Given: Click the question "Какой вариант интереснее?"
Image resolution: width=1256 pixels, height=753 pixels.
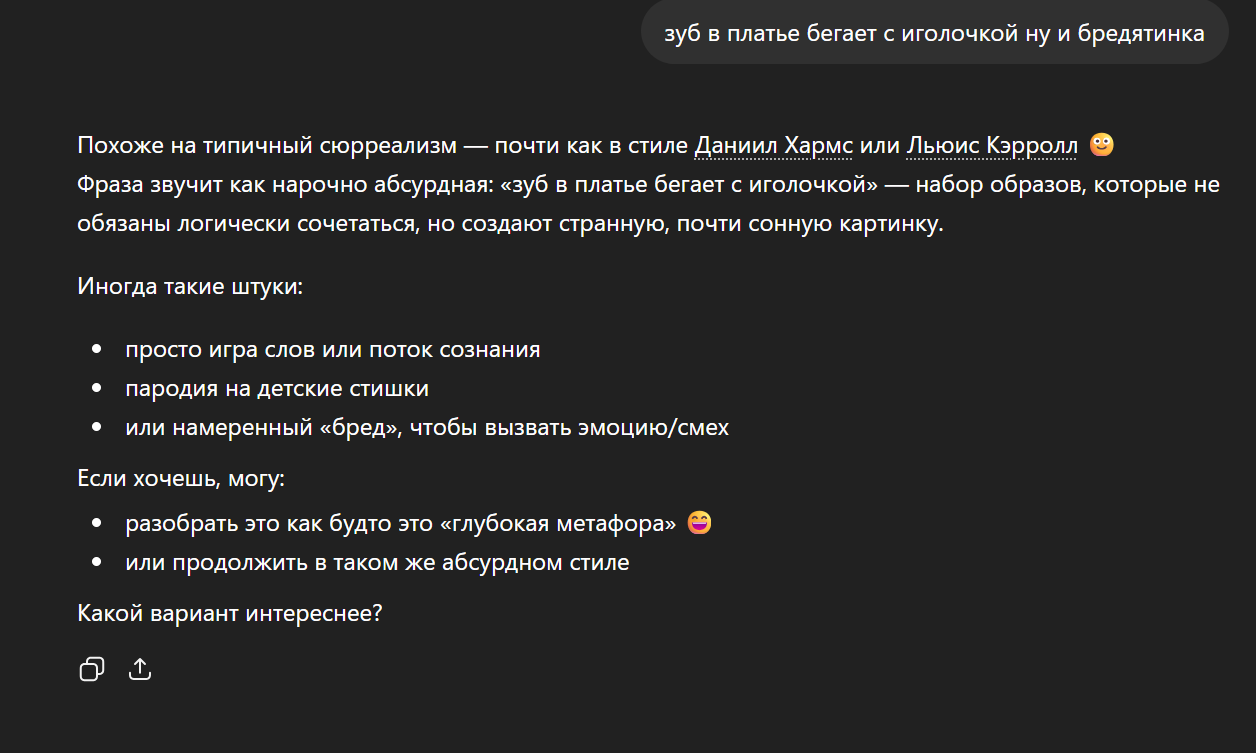Looking at the screenshot, I should click(x=230, y=613).
